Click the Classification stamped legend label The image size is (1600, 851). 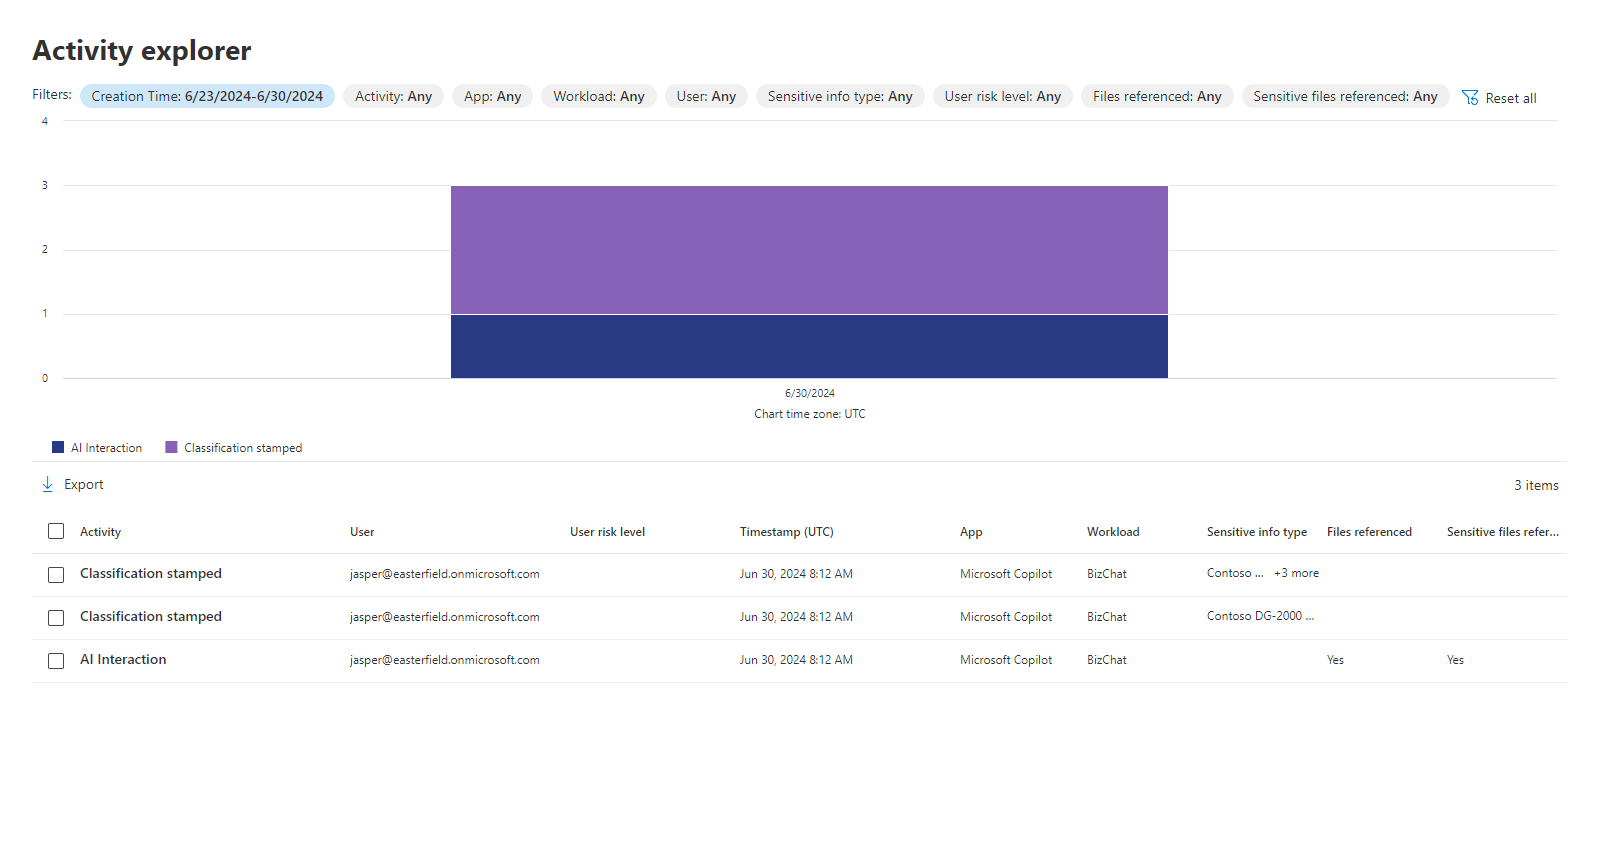tap(243, 448)
